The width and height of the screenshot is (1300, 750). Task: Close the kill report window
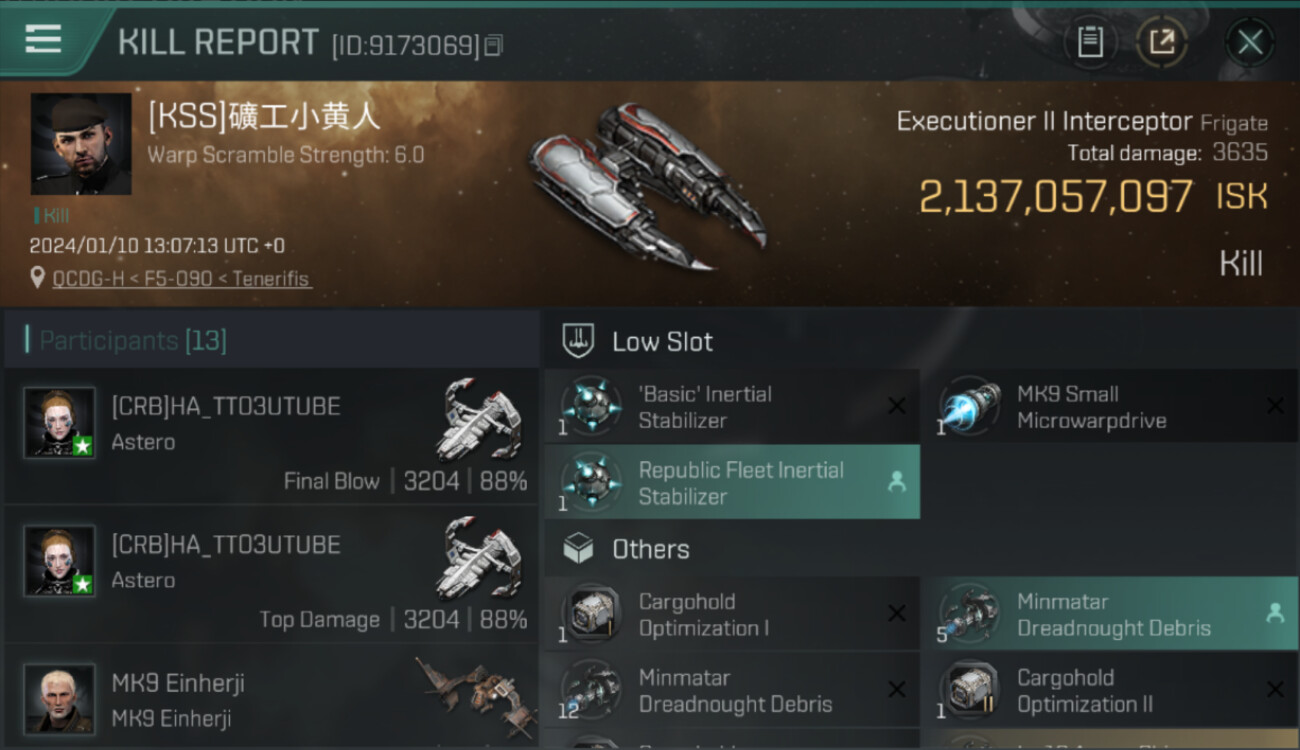1250,42
